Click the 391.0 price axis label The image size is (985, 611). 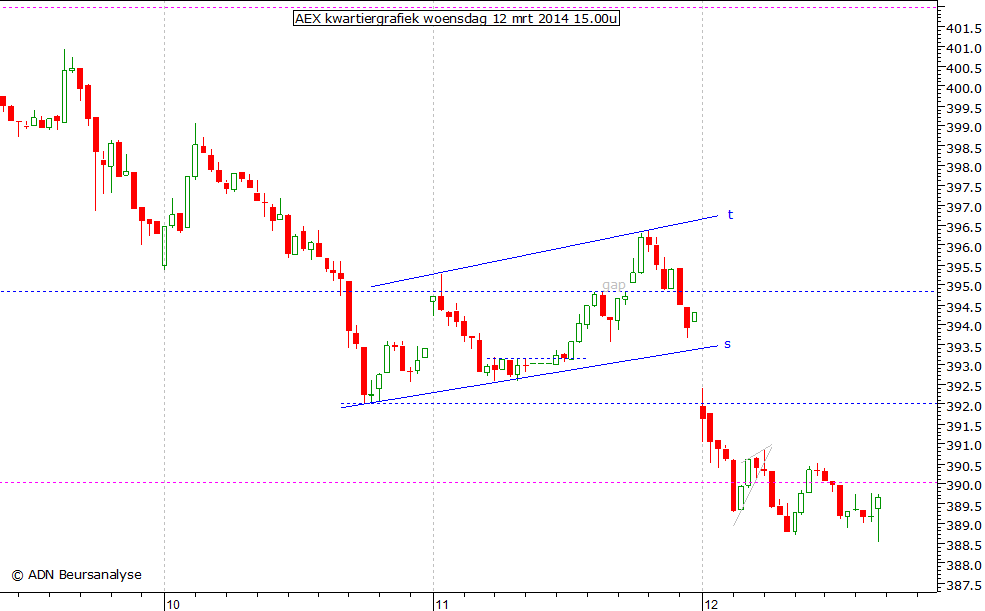[x=964, y=446]
